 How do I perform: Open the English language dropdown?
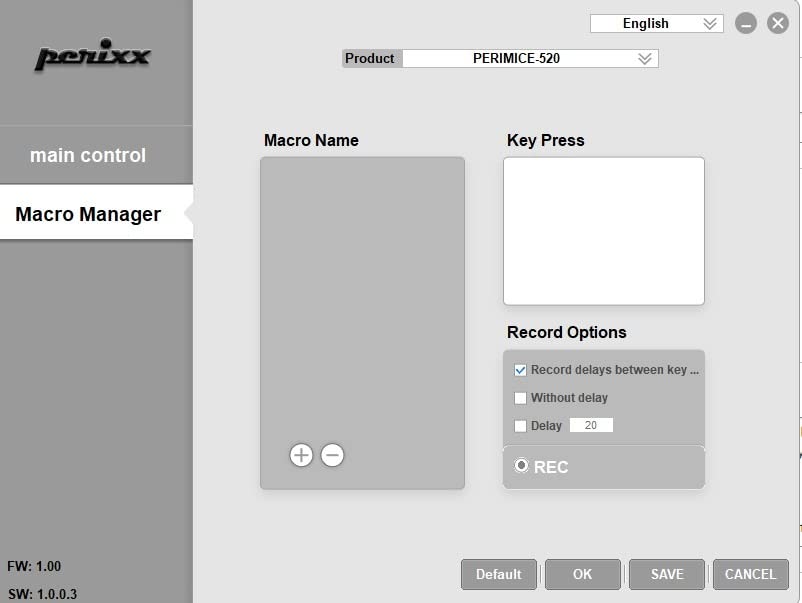pos(657,24)
